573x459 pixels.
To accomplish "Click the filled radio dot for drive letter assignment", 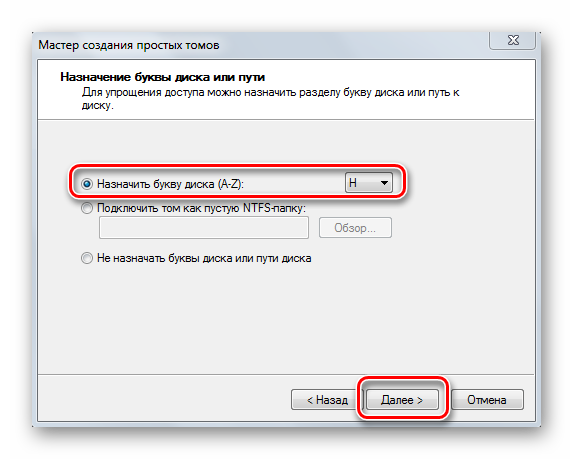I will point(87,184).
